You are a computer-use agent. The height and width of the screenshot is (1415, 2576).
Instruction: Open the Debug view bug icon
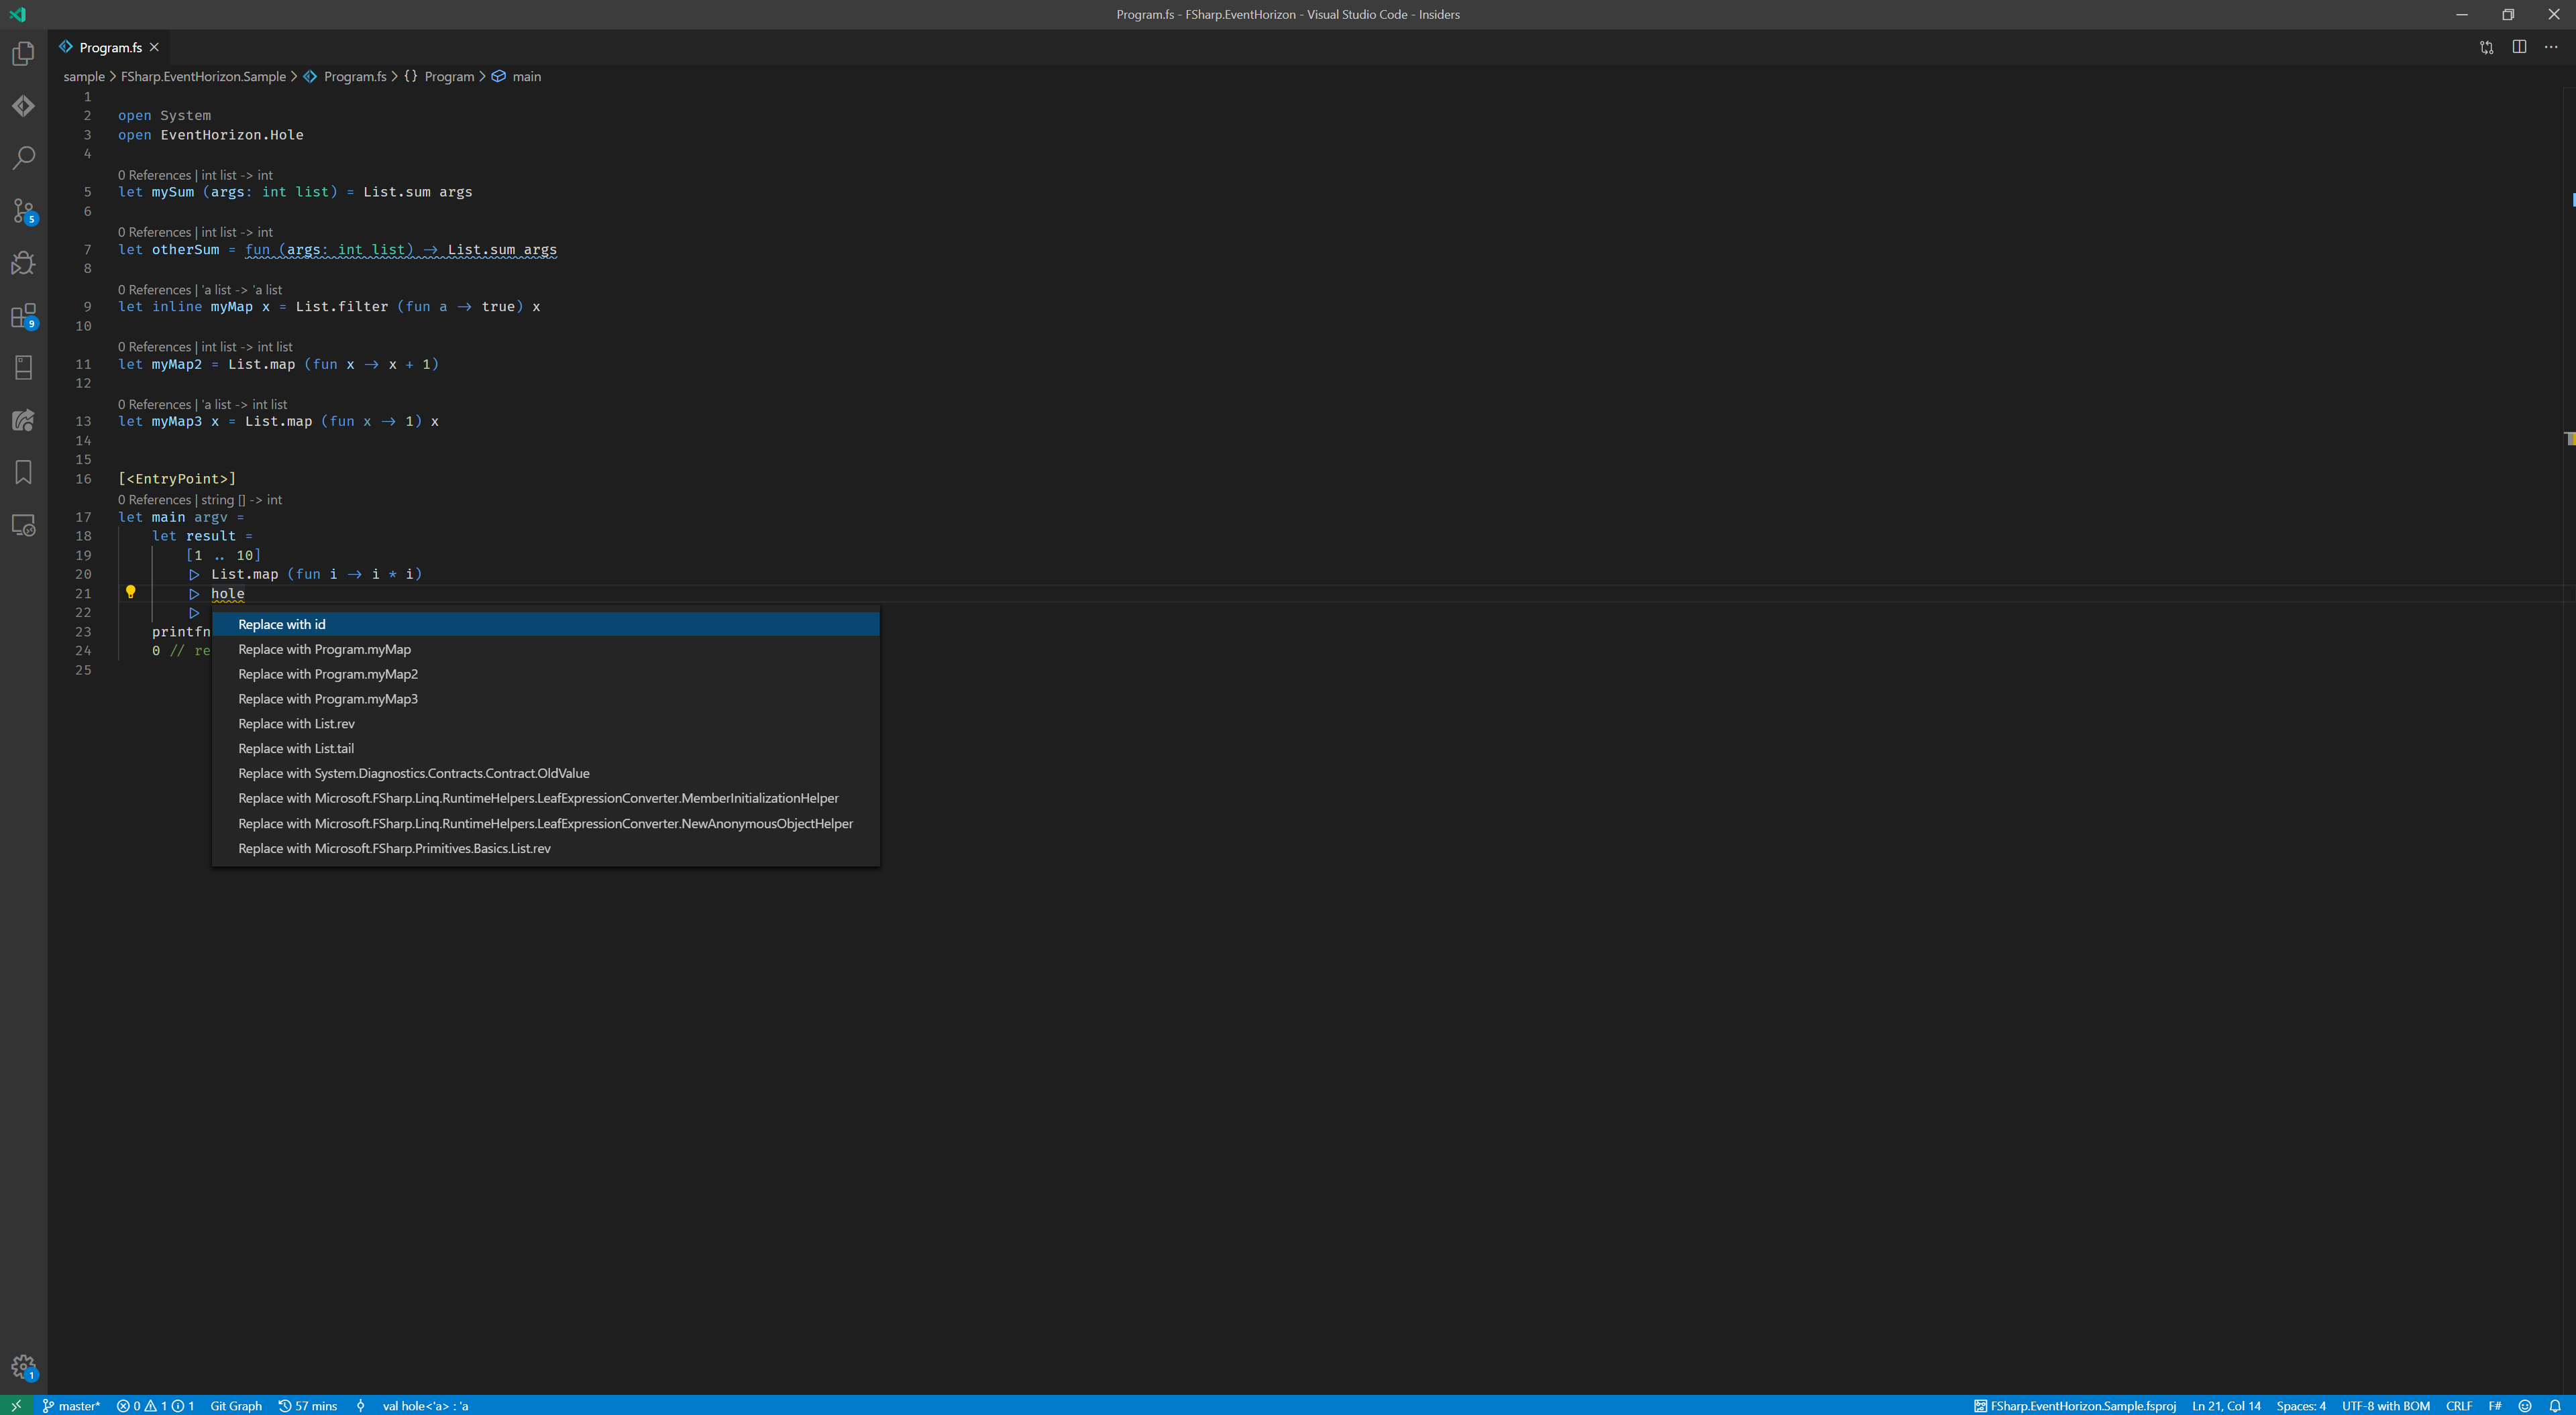(23, 263)
